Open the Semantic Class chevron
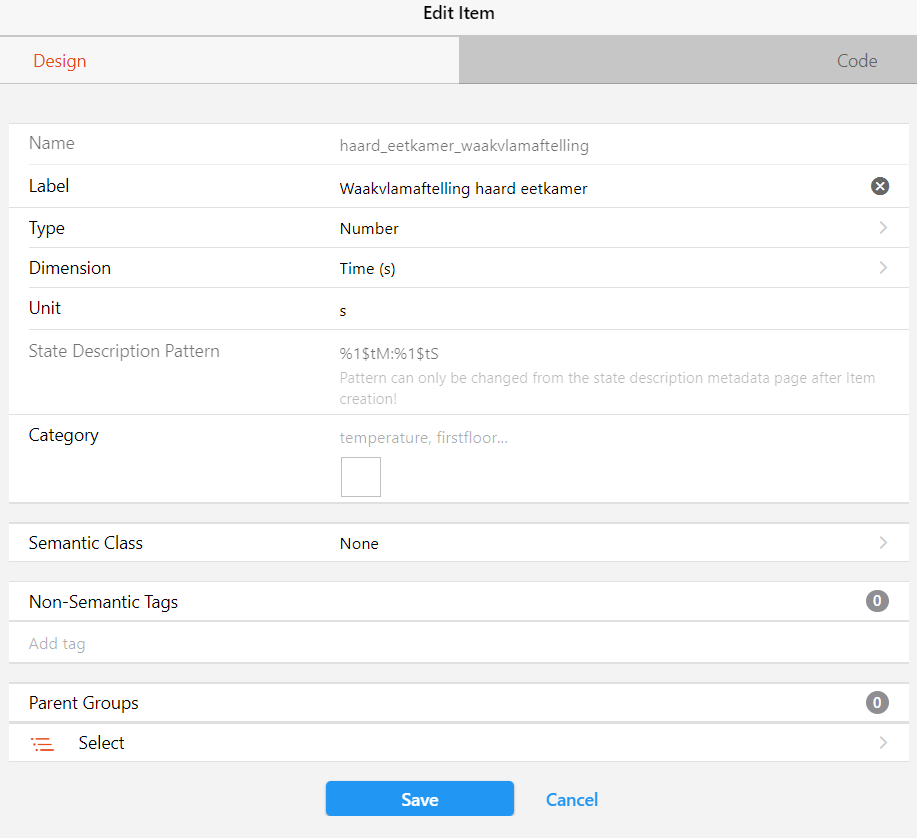 tap(883, 543)
